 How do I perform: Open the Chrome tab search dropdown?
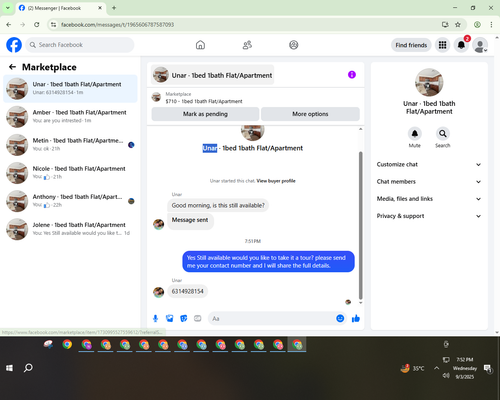click(x=7, y=8)
